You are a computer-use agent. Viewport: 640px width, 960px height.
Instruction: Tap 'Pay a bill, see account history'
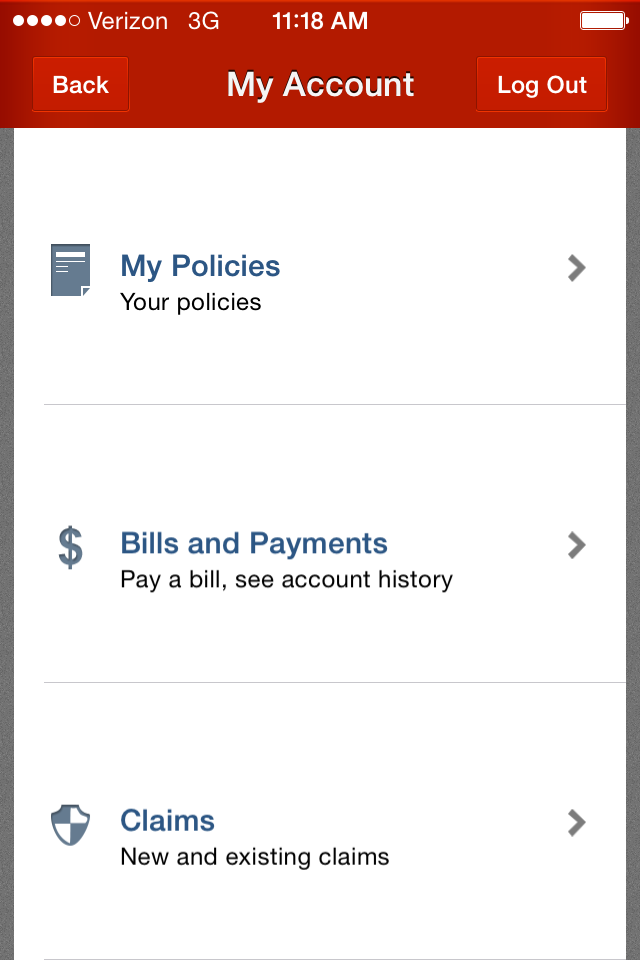287,580
